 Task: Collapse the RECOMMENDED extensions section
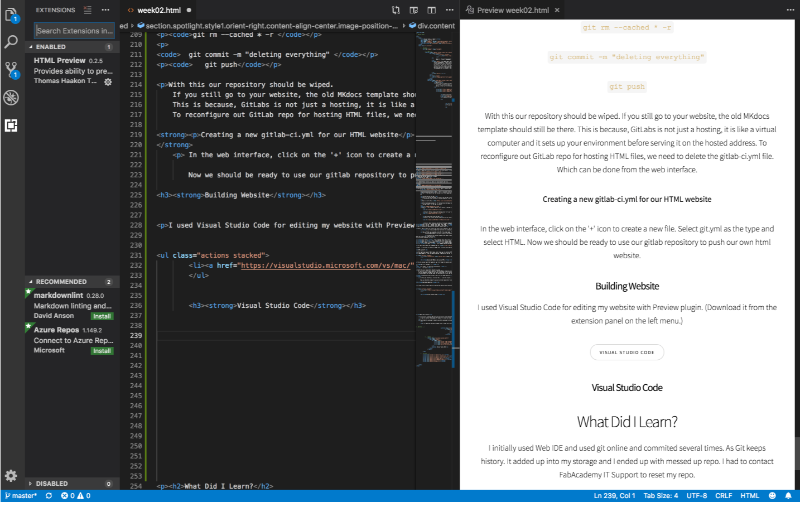72,282
